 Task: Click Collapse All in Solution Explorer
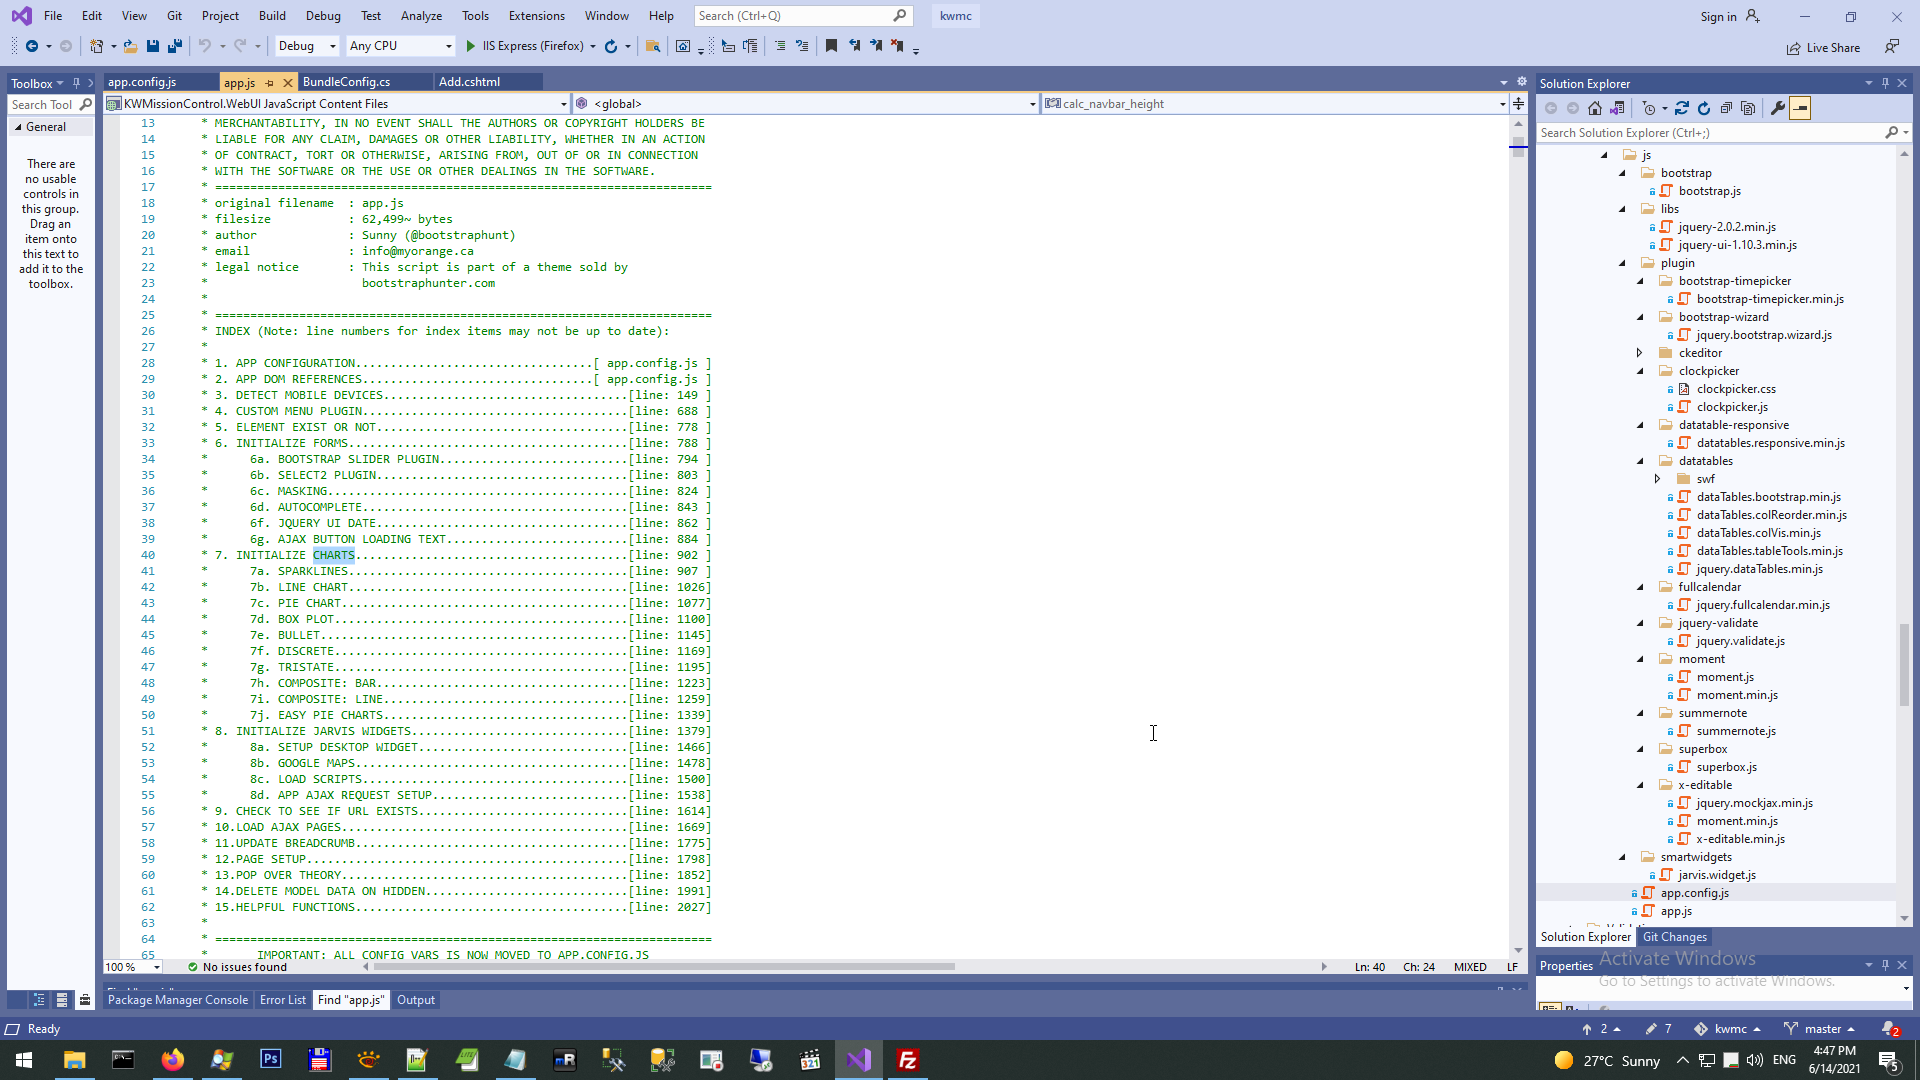(1726, 108)
